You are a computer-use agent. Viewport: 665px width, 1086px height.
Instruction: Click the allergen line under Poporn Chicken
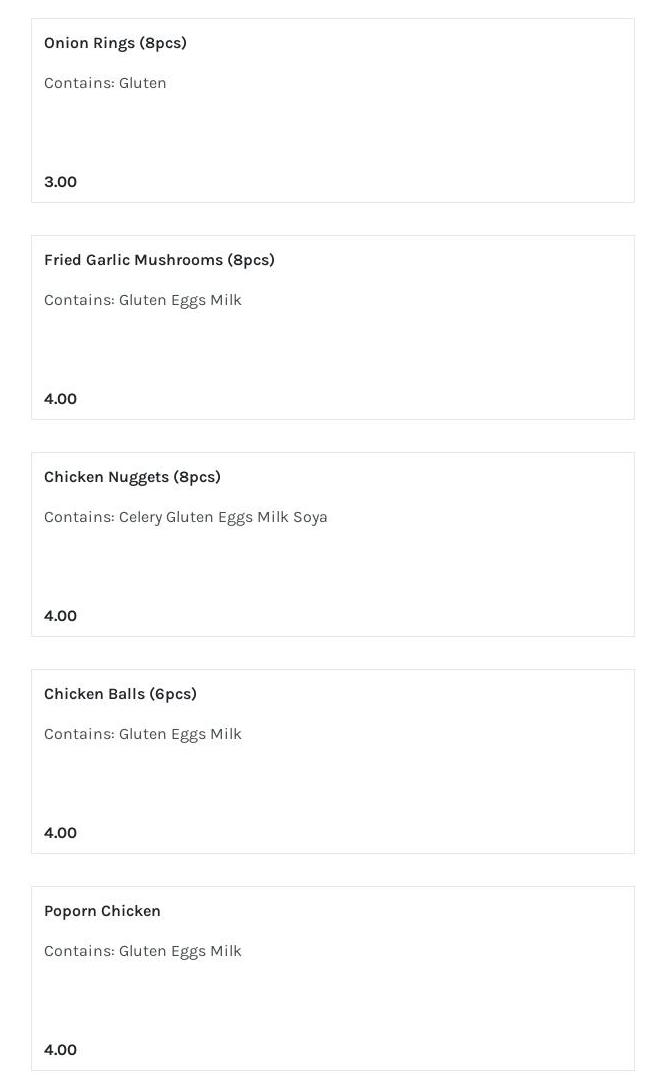click(x=143, y=951)
